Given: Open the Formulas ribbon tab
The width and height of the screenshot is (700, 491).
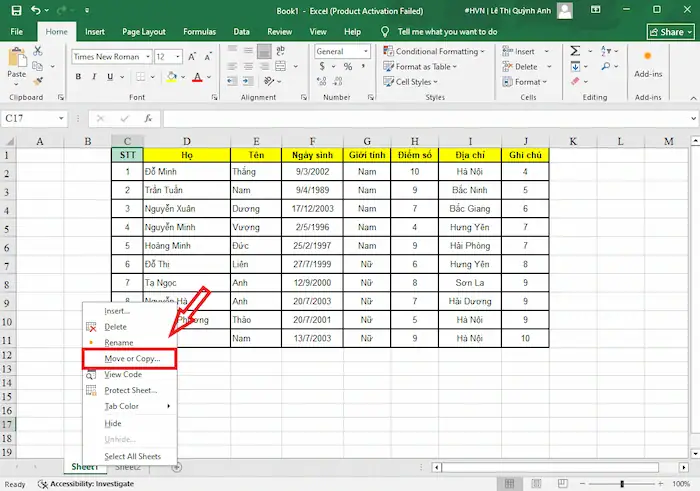Looking at the screenshot, I should pyautogui.click(x=199, y=31).
